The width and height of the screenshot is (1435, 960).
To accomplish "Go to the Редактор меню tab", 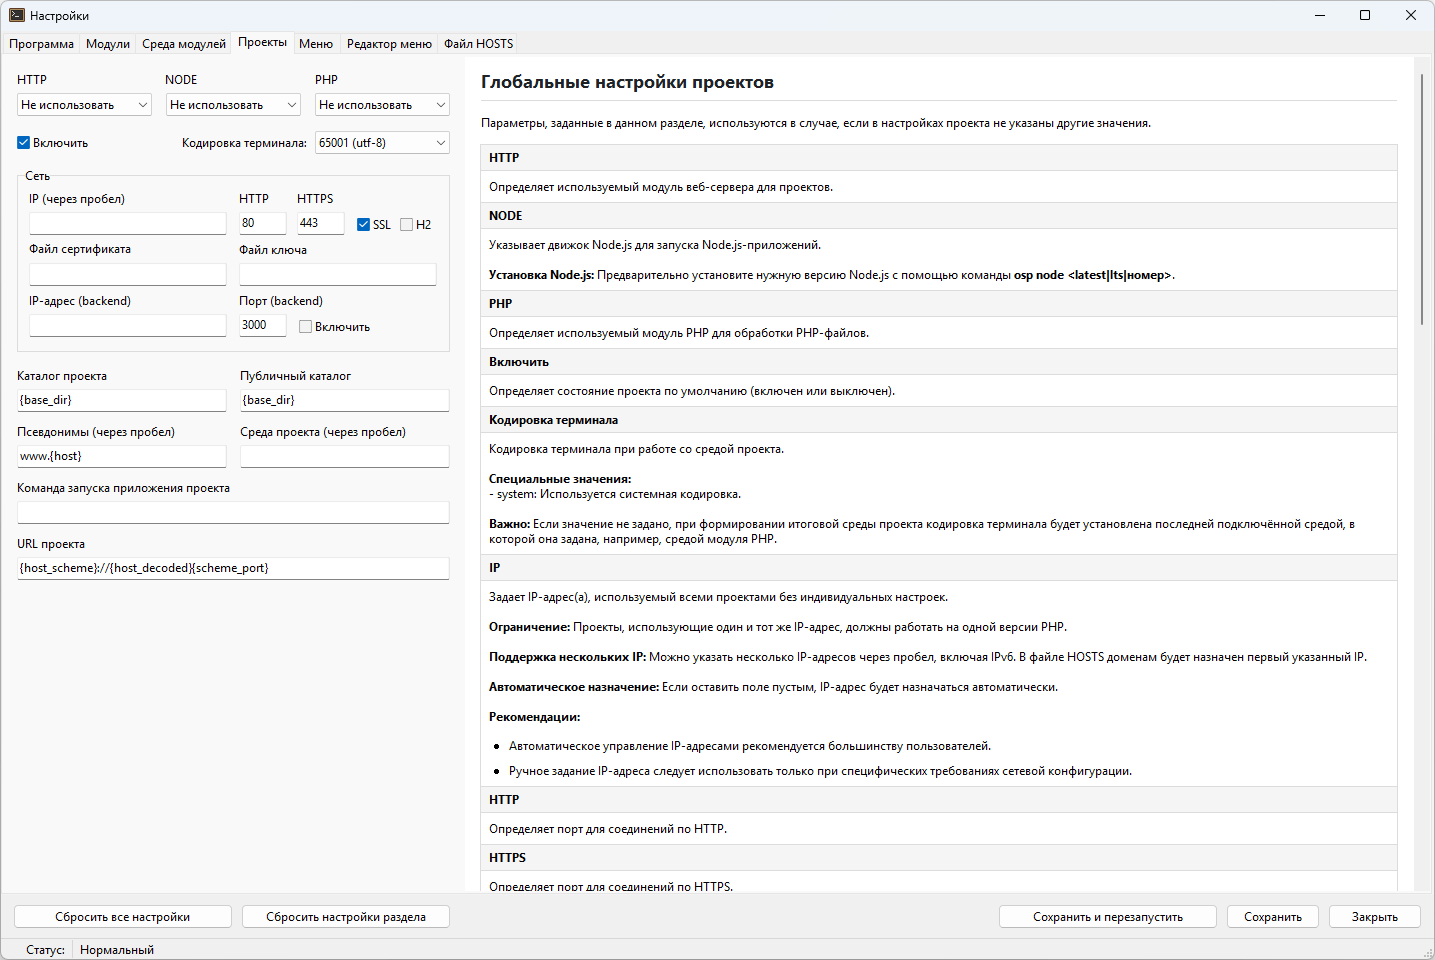I will click(x=389, y=44).
